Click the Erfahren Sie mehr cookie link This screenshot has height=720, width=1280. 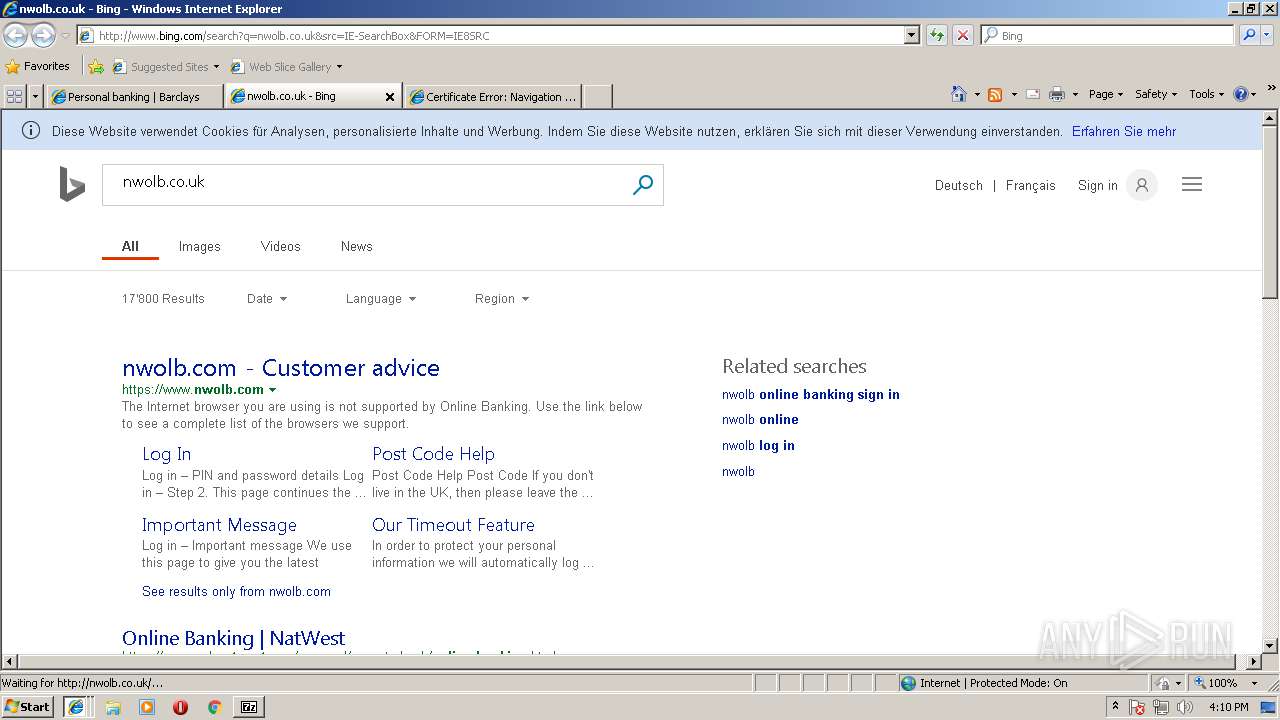pyautogui.click(x=1124, y=131)
